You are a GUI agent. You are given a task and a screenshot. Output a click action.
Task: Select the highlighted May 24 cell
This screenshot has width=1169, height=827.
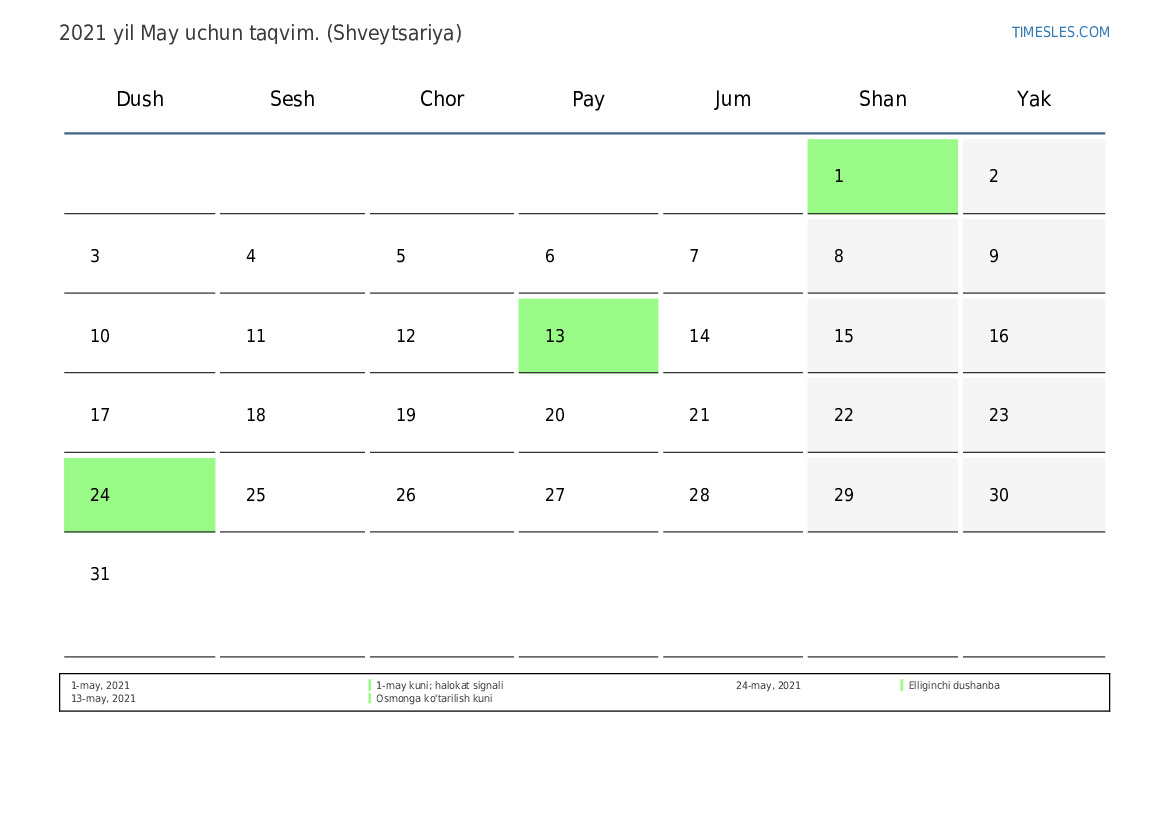point(139,495)
